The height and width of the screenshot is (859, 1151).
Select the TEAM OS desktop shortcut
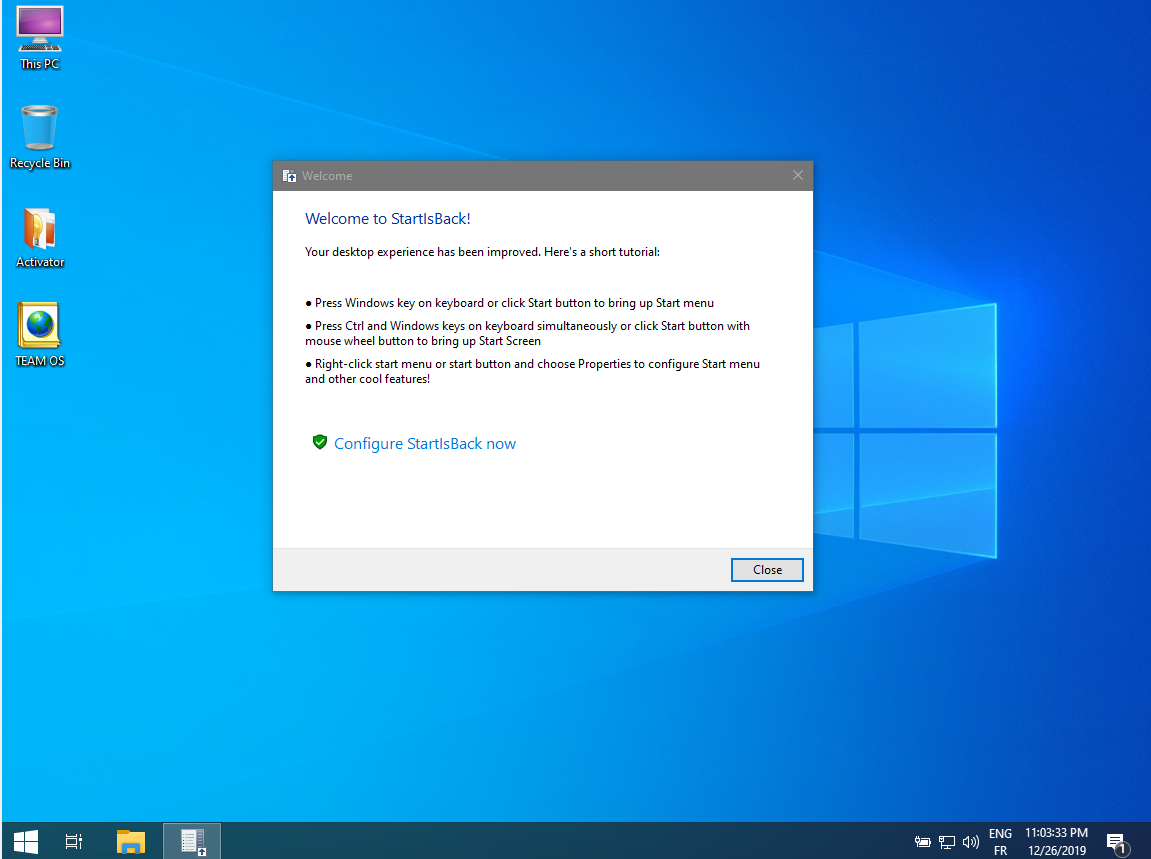point(40,335)
